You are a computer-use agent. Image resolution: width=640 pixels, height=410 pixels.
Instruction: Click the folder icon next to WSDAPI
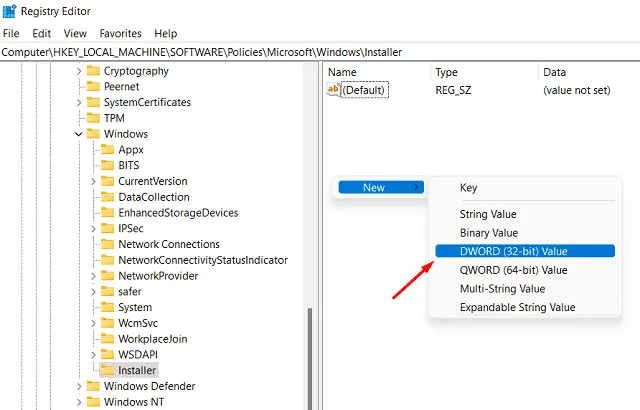107,354
